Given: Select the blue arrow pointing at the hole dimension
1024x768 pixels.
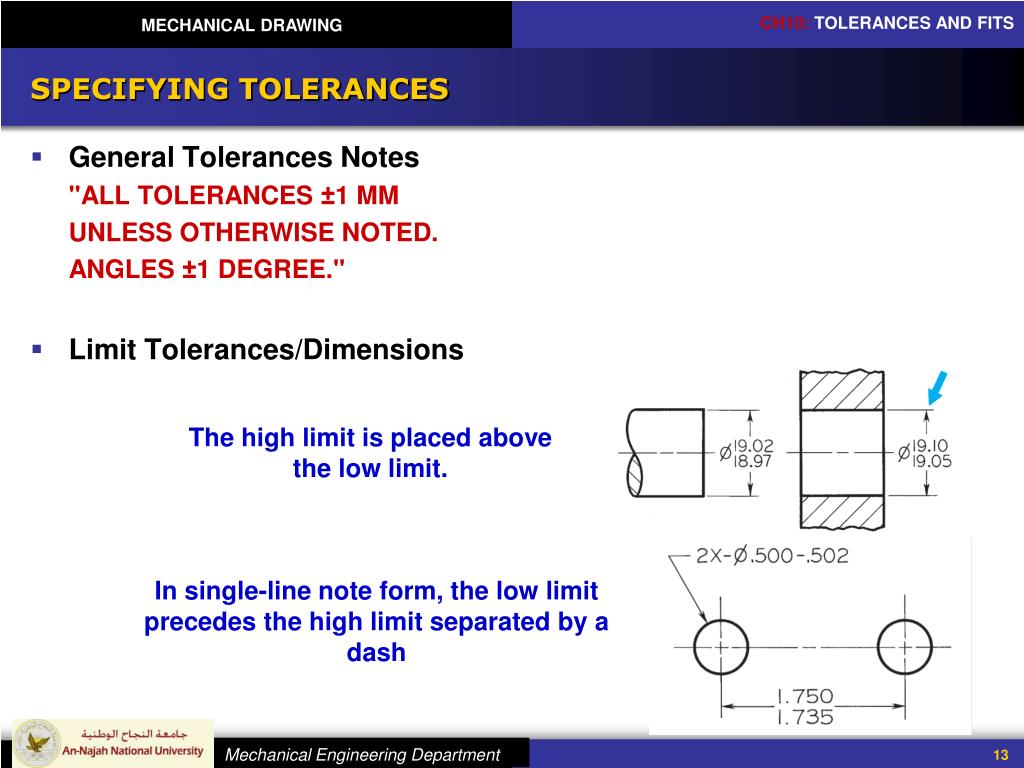Looking at the screenshot, I should click(937, 385).
